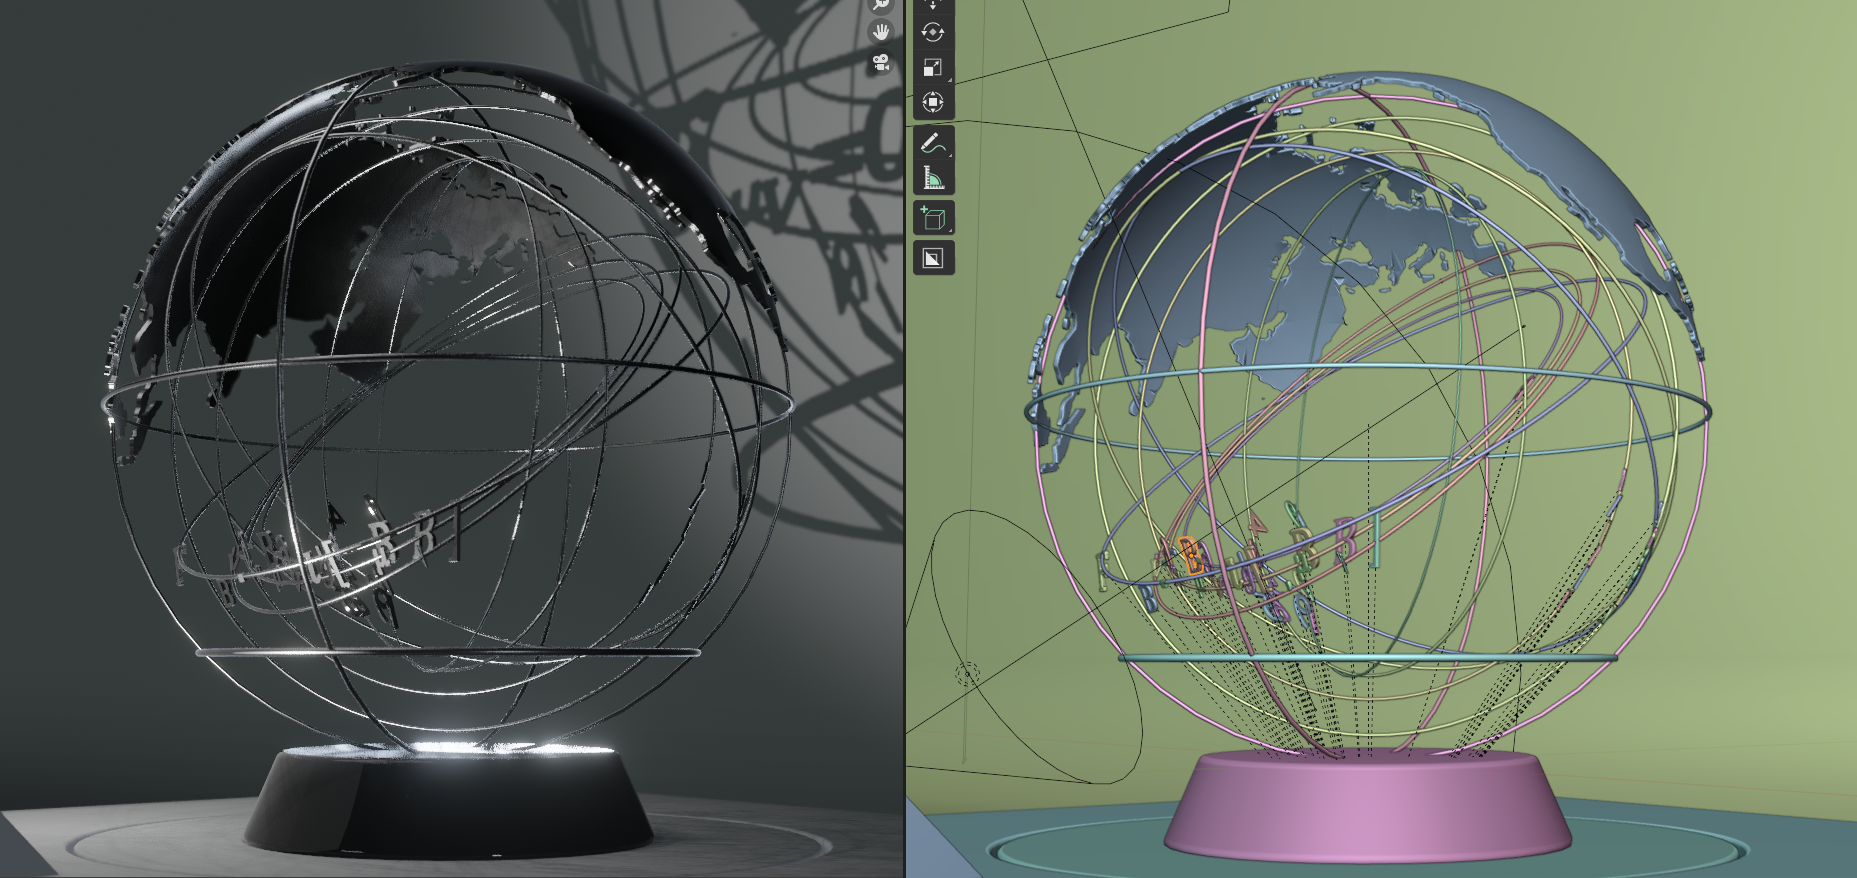The height and width of the screenshot is (878, 1857).
Task: Select the Annotate pencil tool
Action: click(932, 143)
